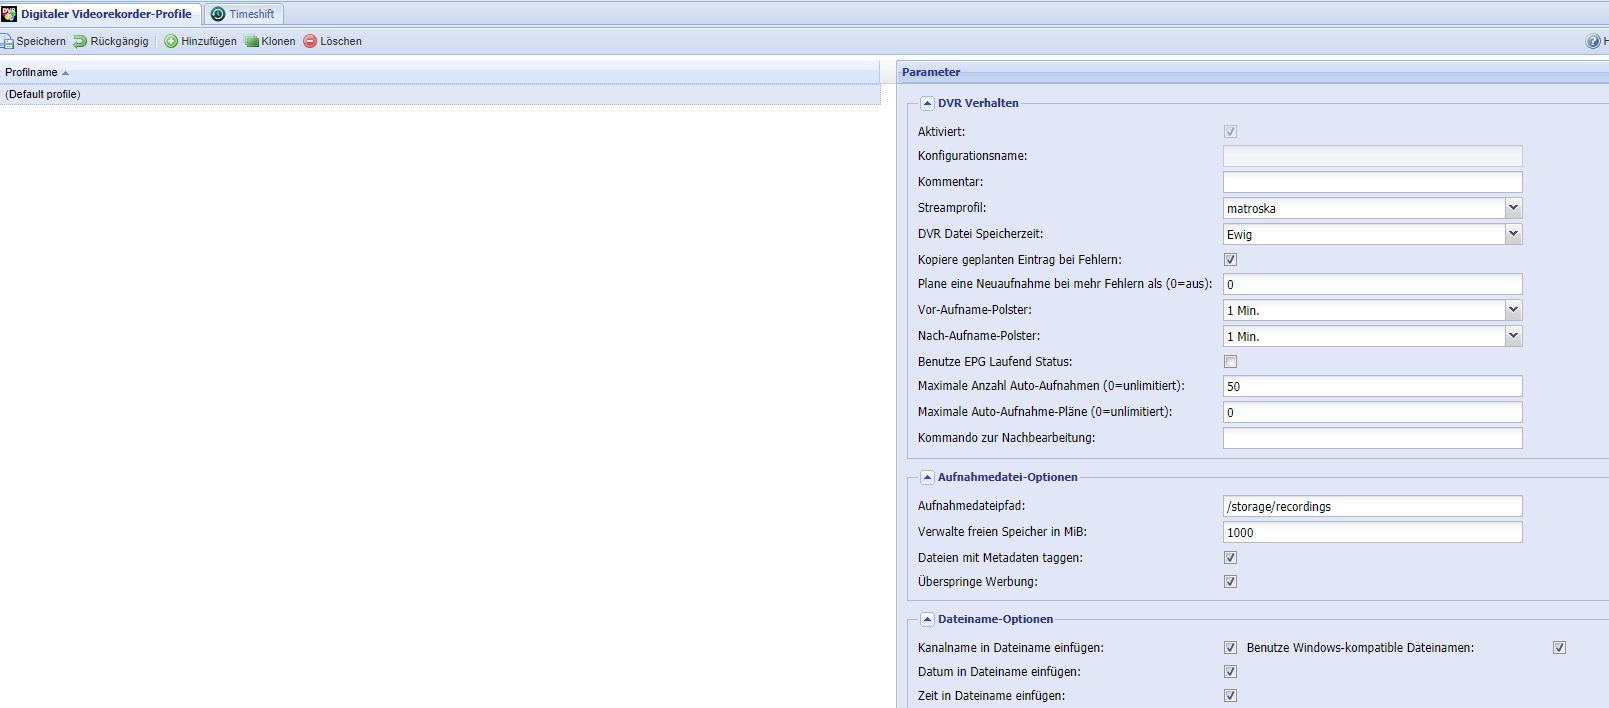The width and height of the screenshot is (1609, 708).
Task: Click the Speichern save icon
Action: click(7, 41)
